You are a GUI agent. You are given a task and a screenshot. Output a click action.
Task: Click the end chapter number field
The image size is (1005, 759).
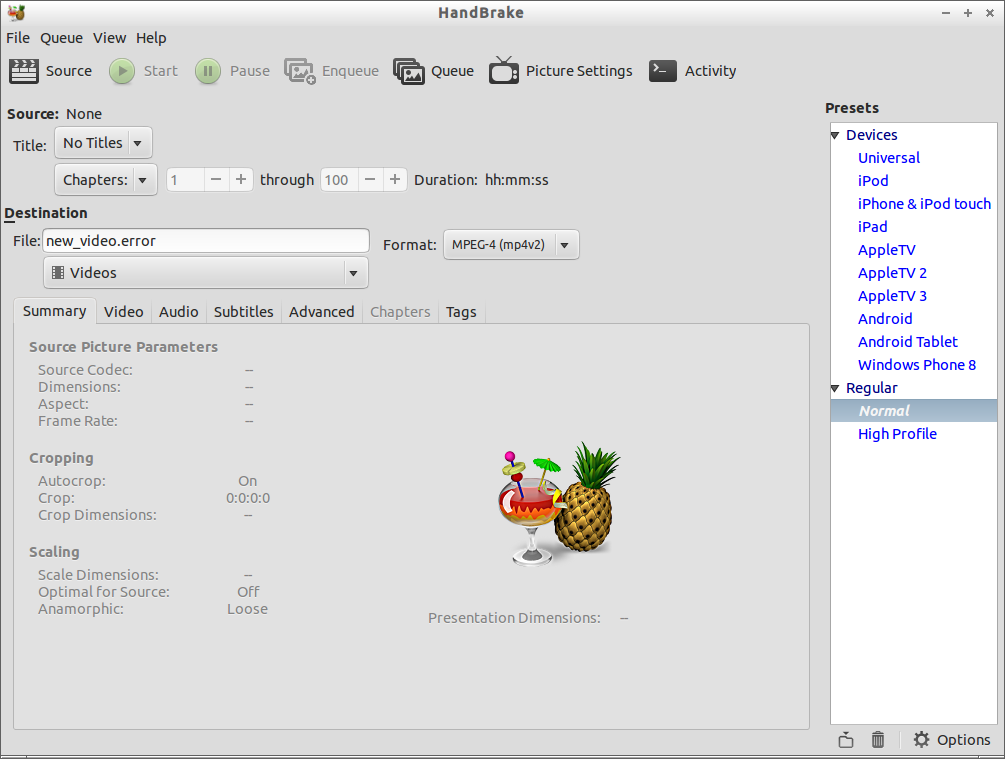(339, 179)
